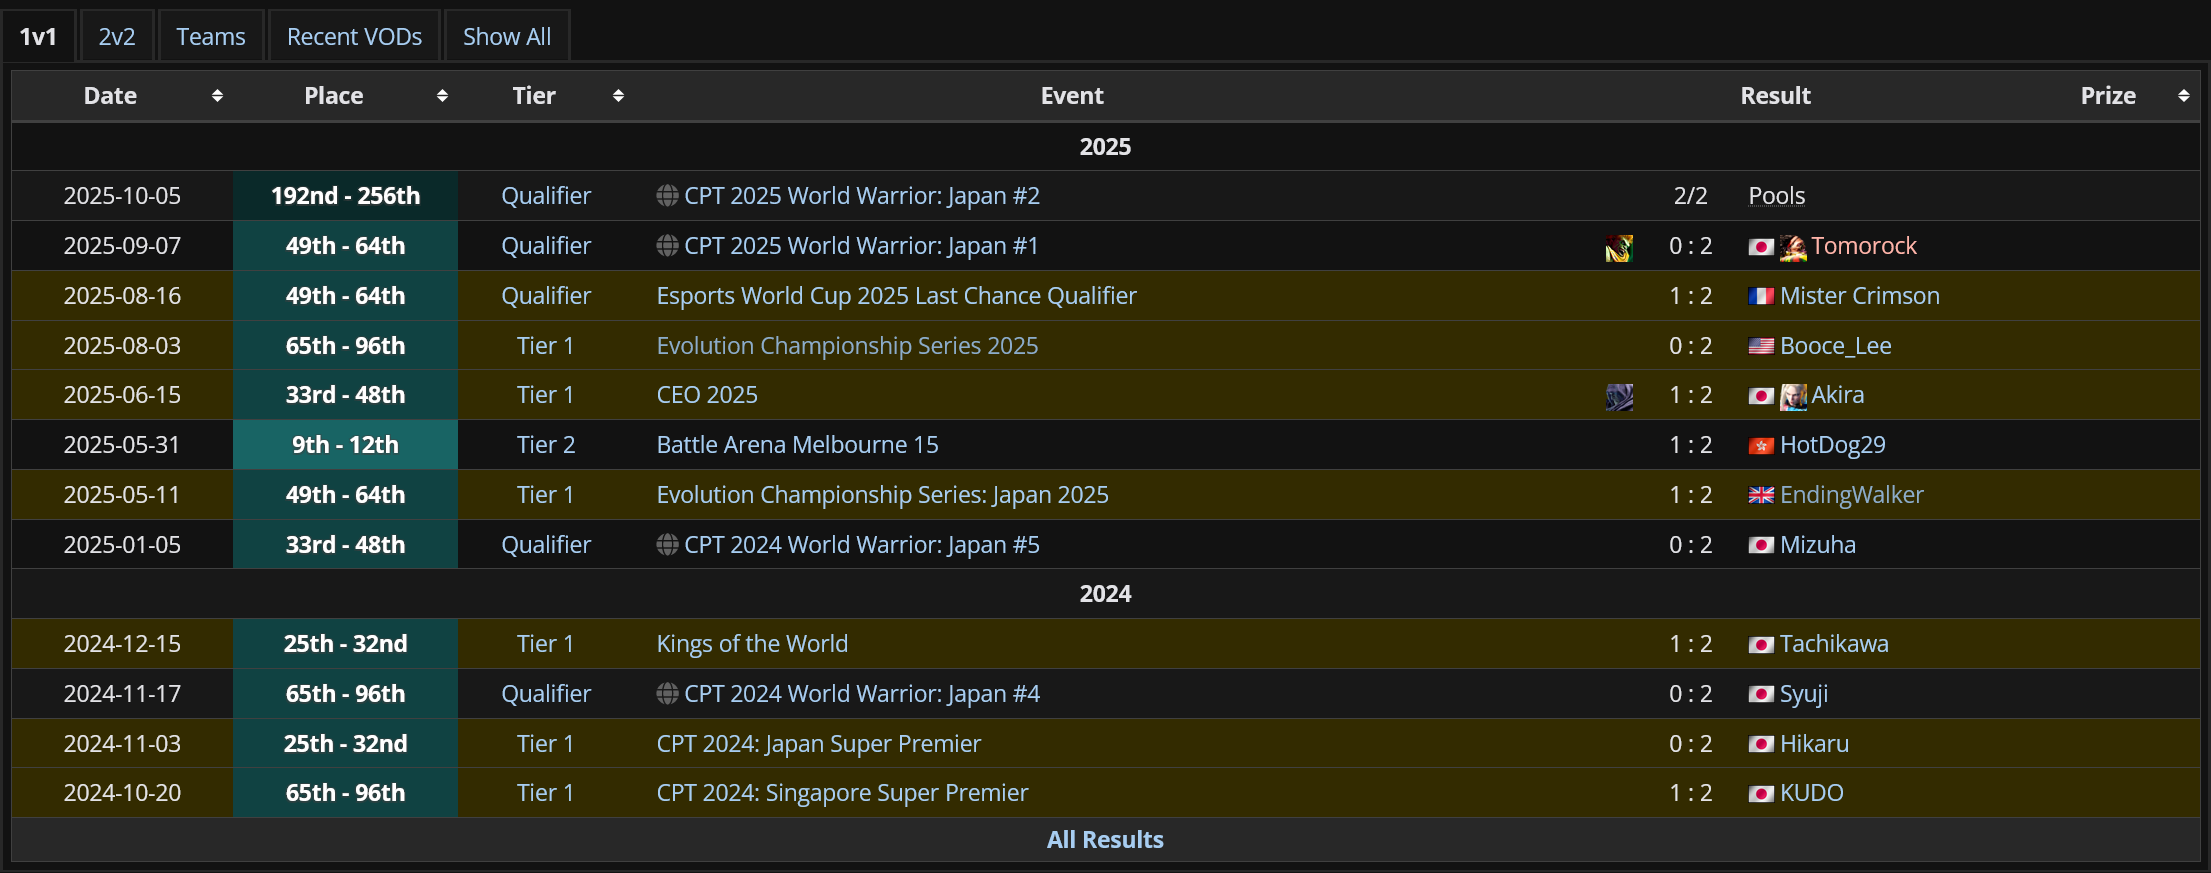Click the France flag beside Mister Crimson
The image size is (2211, 873).
tap(1761, 296)
